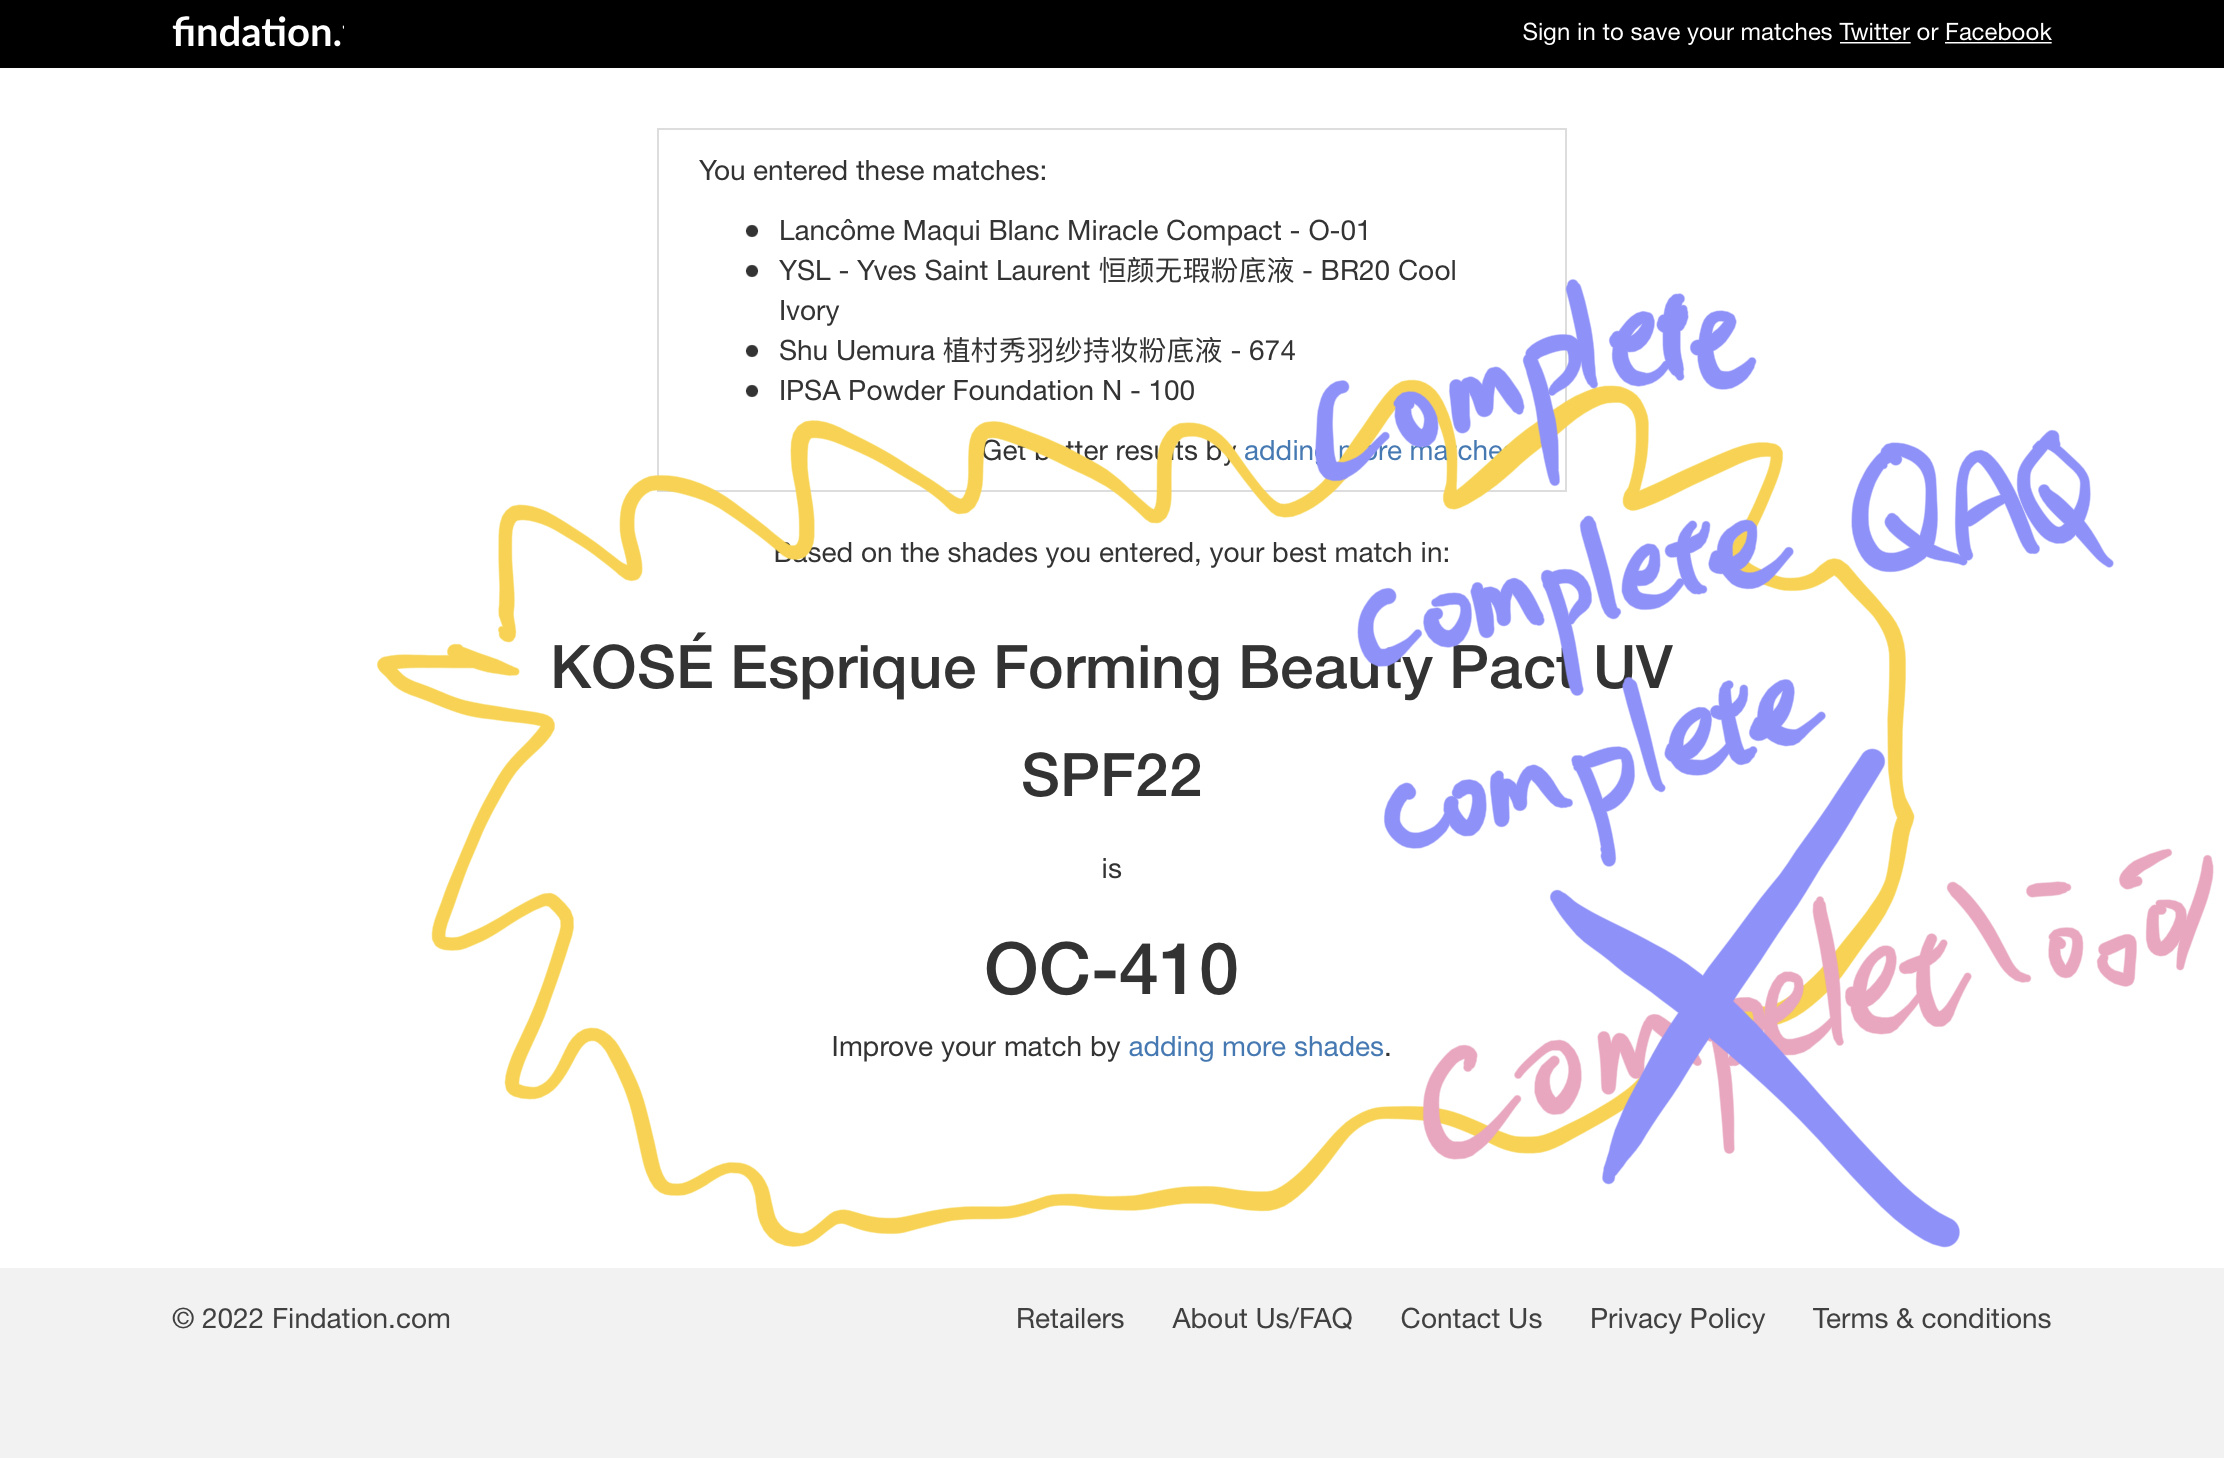
Task: Click the OC-410 shade result
Action: [x=1111, y=969]
